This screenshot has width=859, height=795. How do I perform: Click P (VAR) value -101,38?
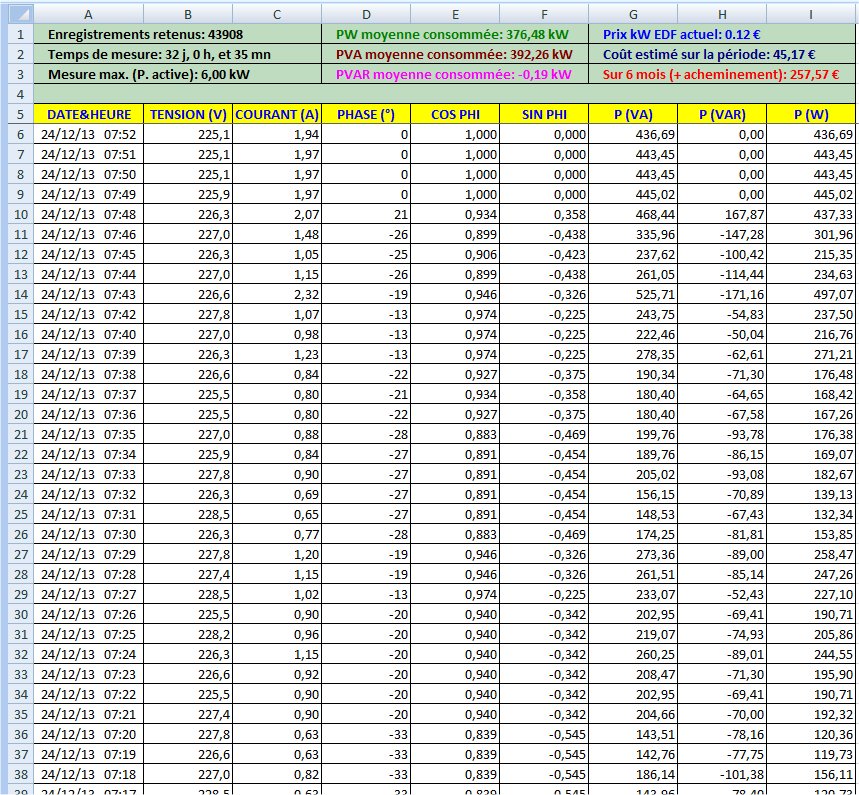point(722,774)
